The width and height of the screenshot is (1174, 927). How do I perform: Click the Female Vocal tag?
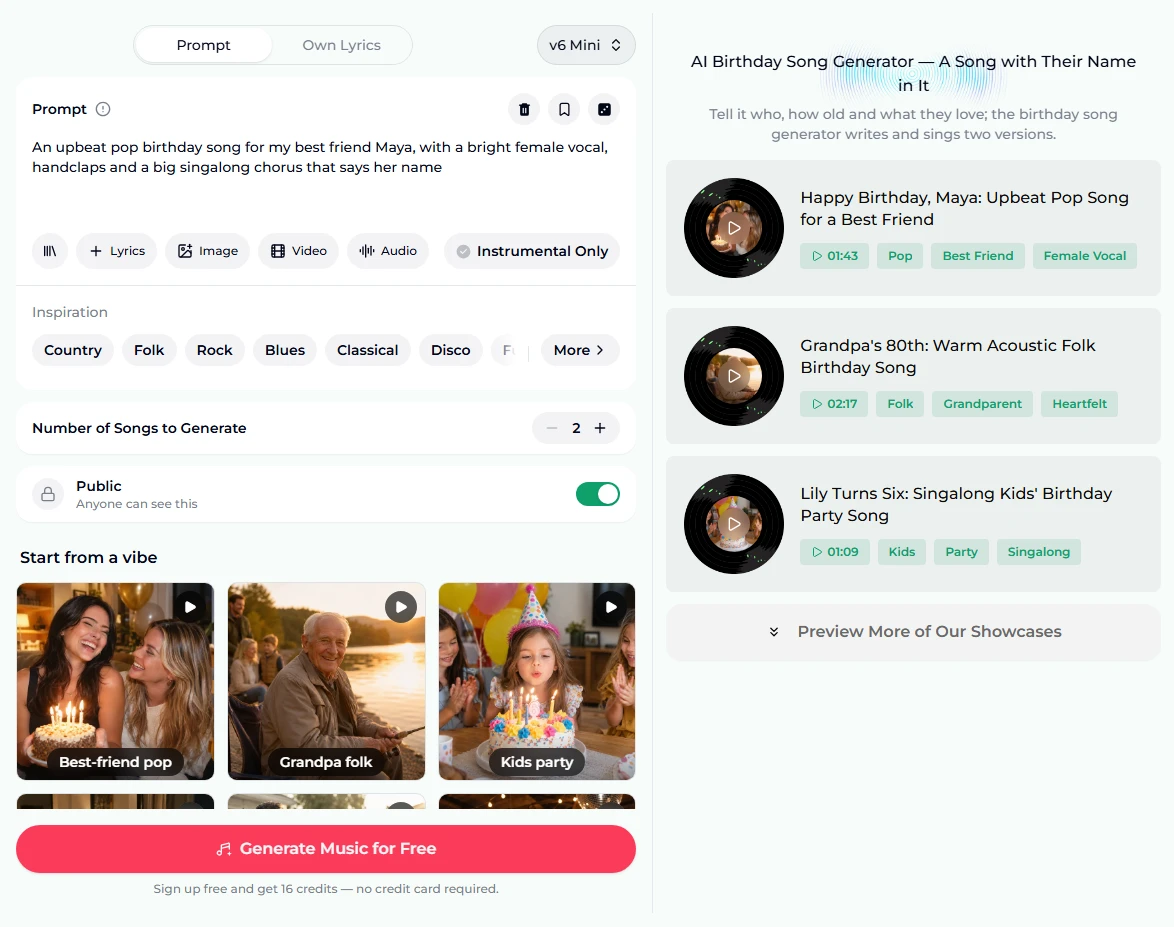click(x=1085, y=256)
